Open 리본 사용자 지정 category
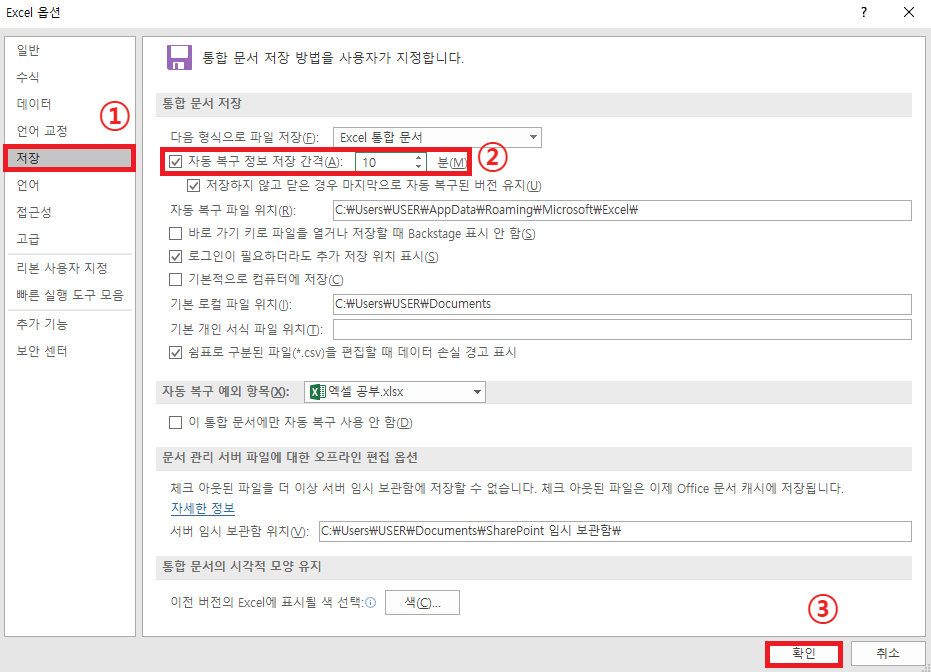931x672 pixels. [x=69, y=268]
